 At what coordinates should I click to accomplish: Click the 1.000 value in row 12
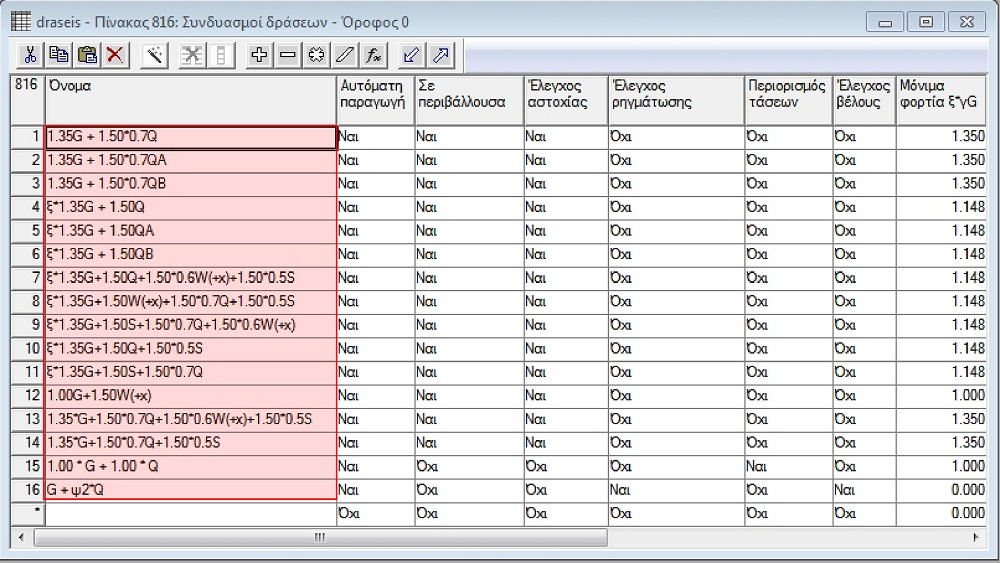[x=941, y=396]
